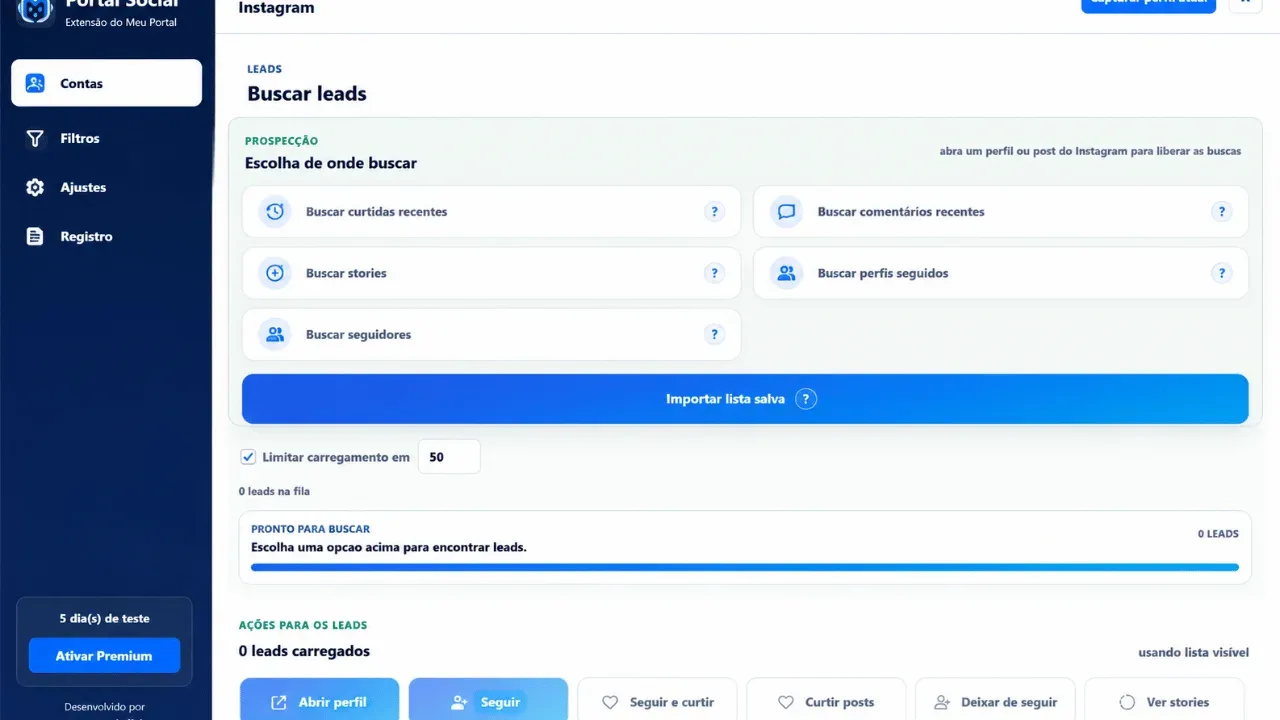The image size is (1280, 720).
Task: Click the "Escolha de onde buscar" heading
Action: (x=331, y=163)
